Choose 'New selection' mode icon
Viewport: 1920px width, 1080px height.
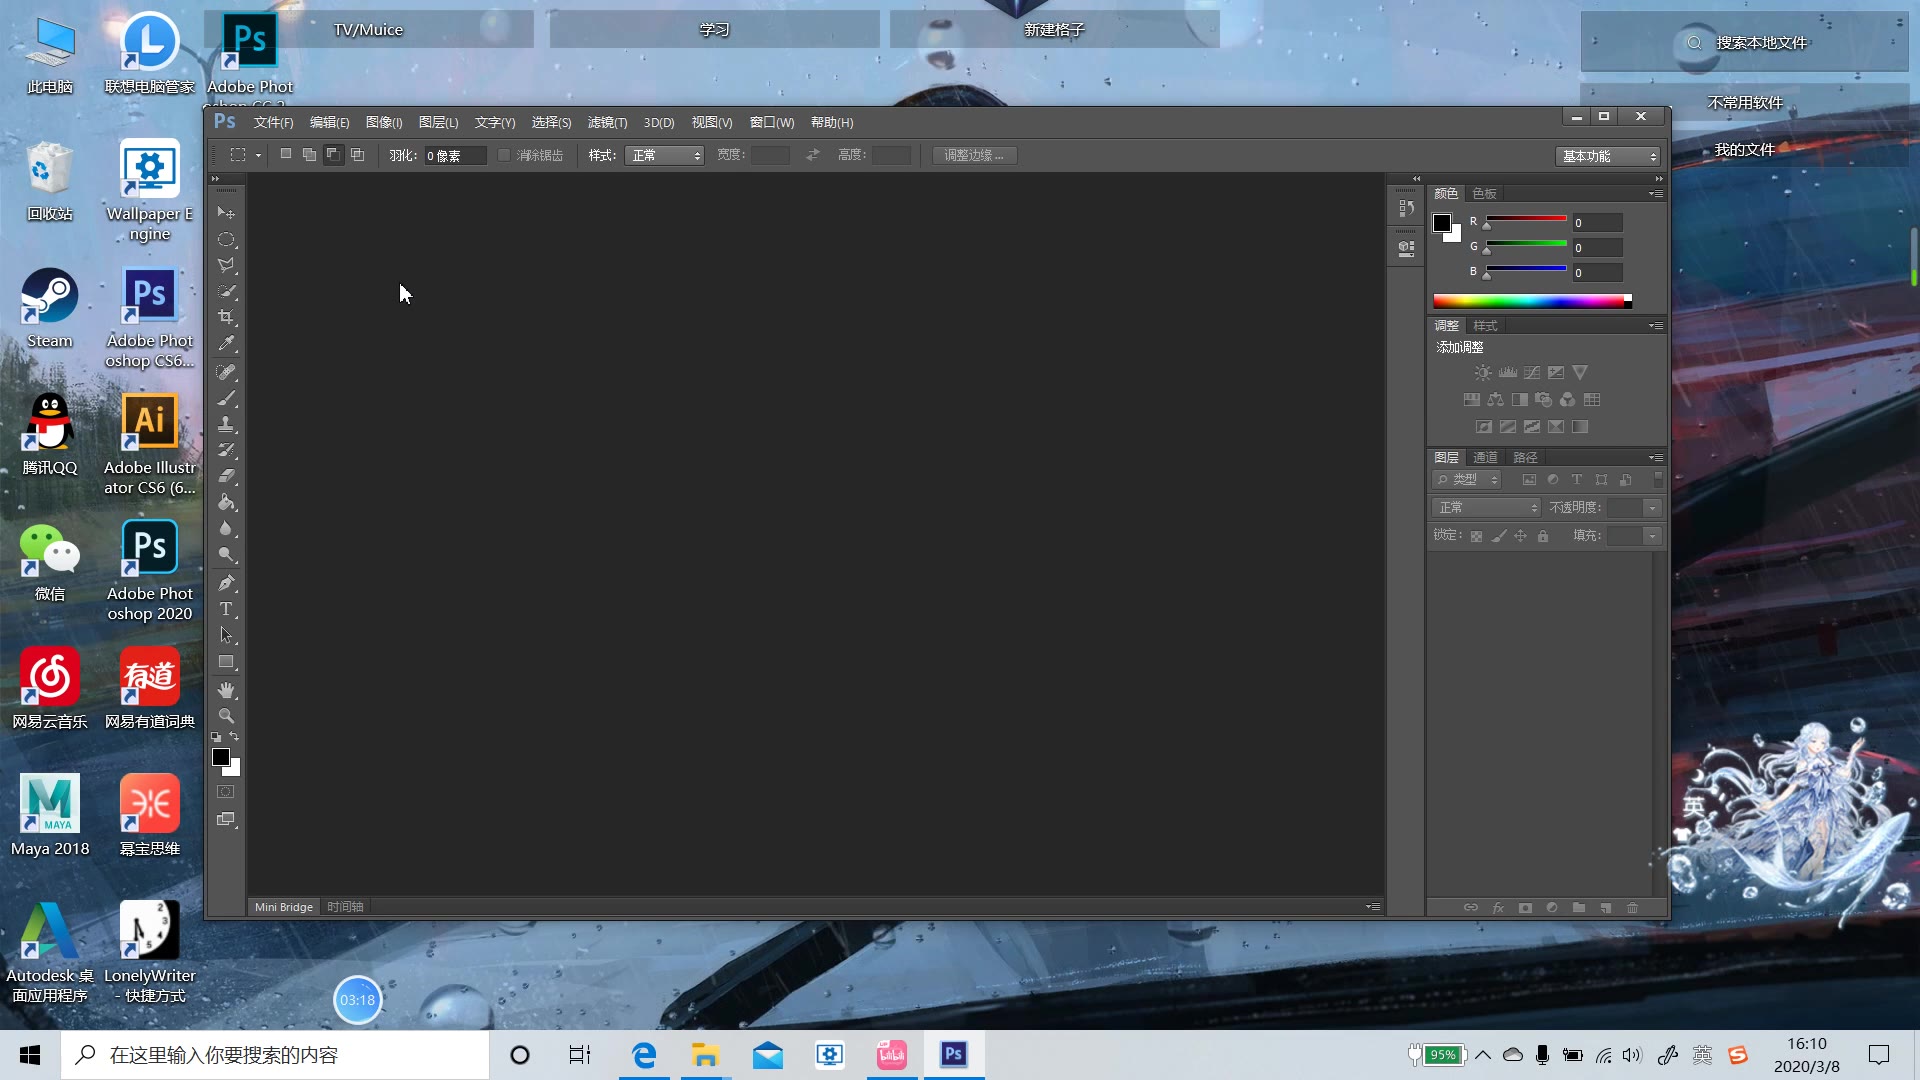286,155
